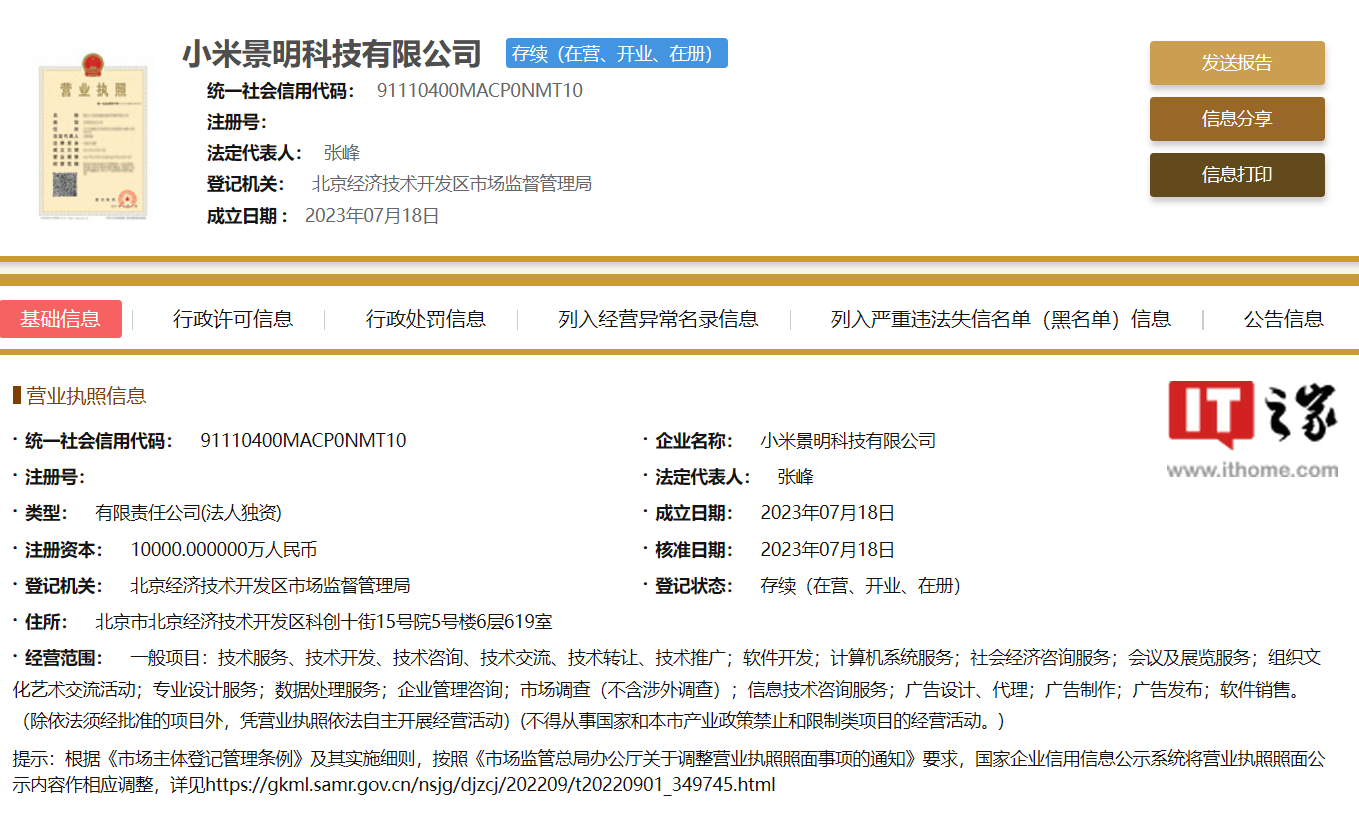Switch to the 行政许可信息 tab
Image resolution: width=1359 pixels, height=839 pixels.
[233, 319]
